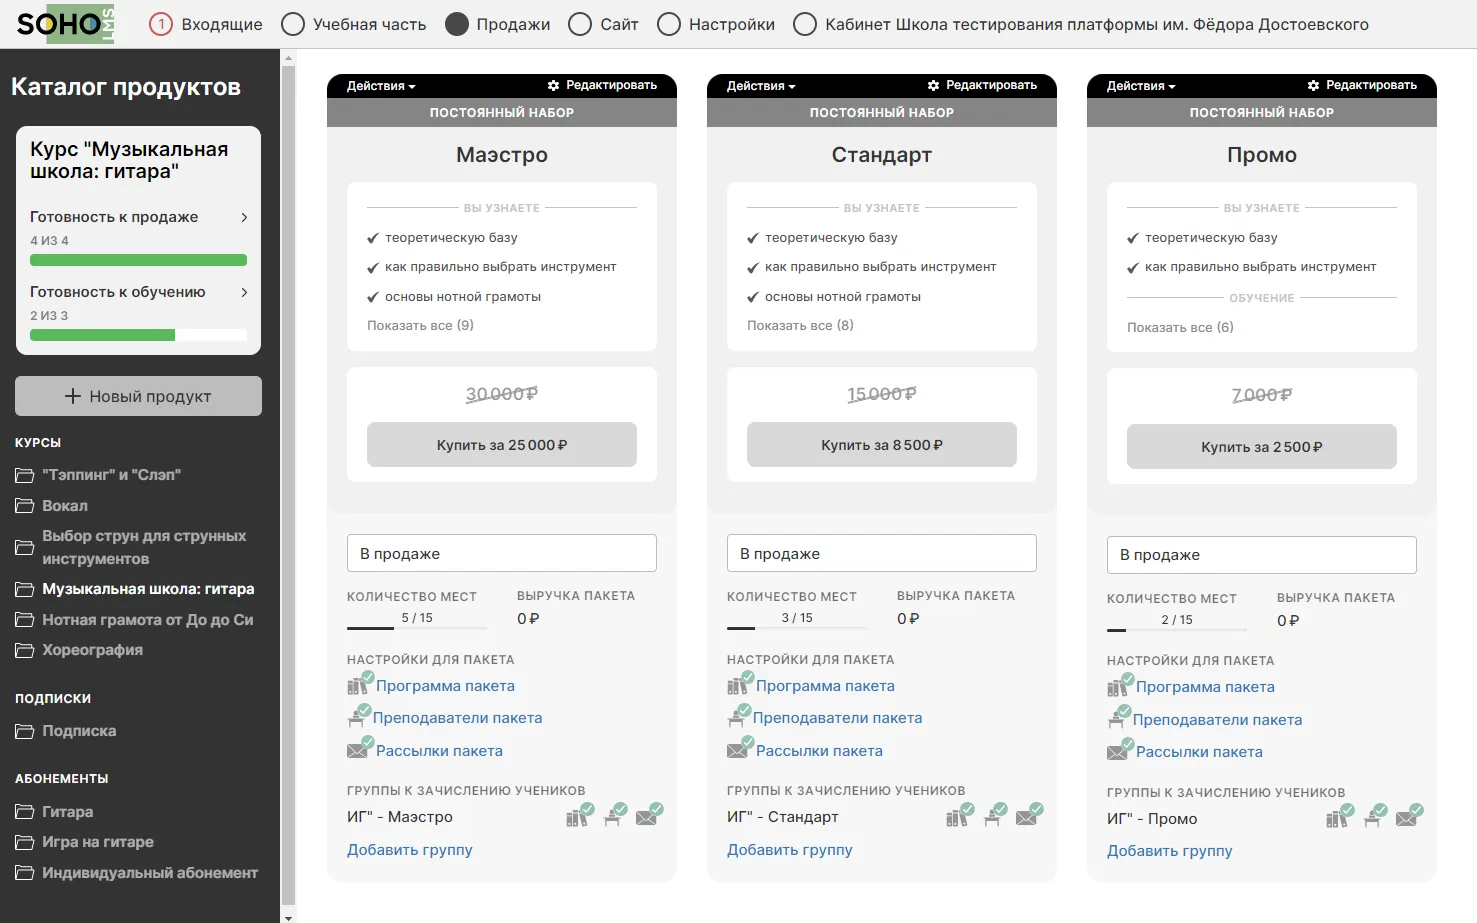
Task: Click Редактировать on Стандарт card
Action: [983, 85]
